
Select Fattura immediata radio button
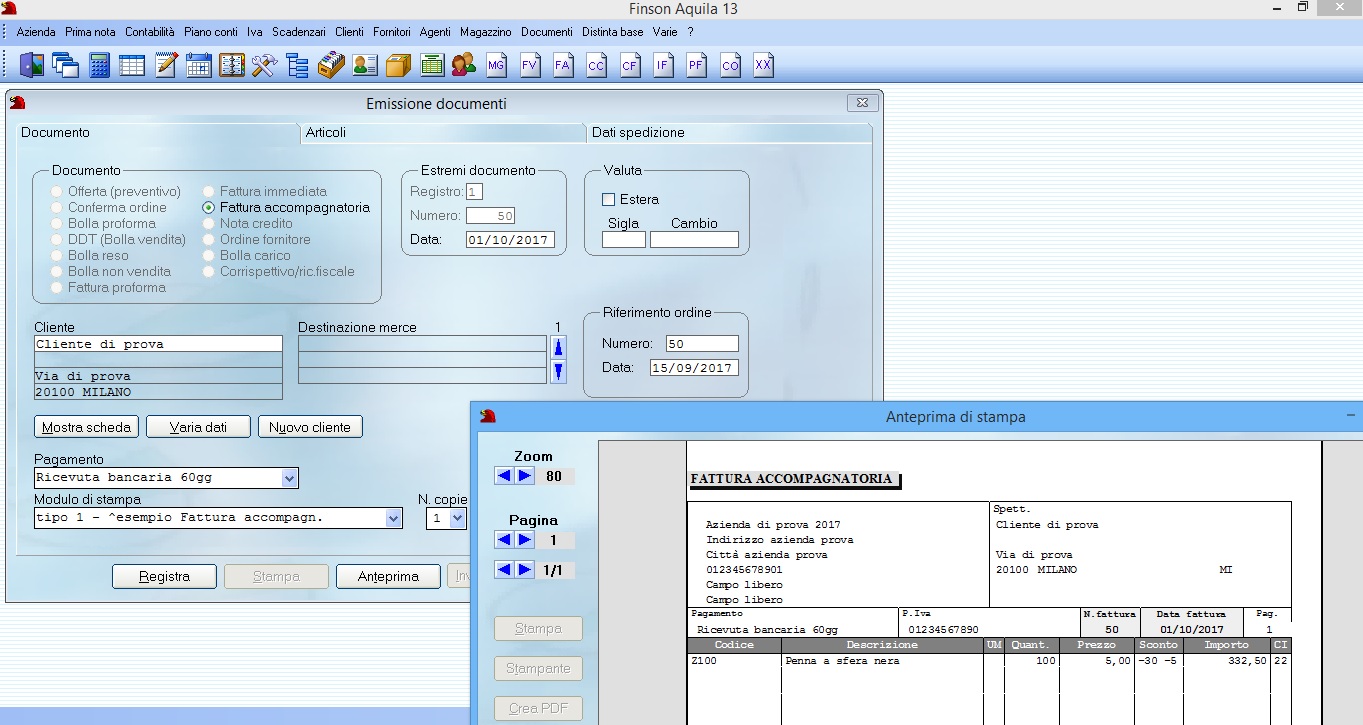210,191
